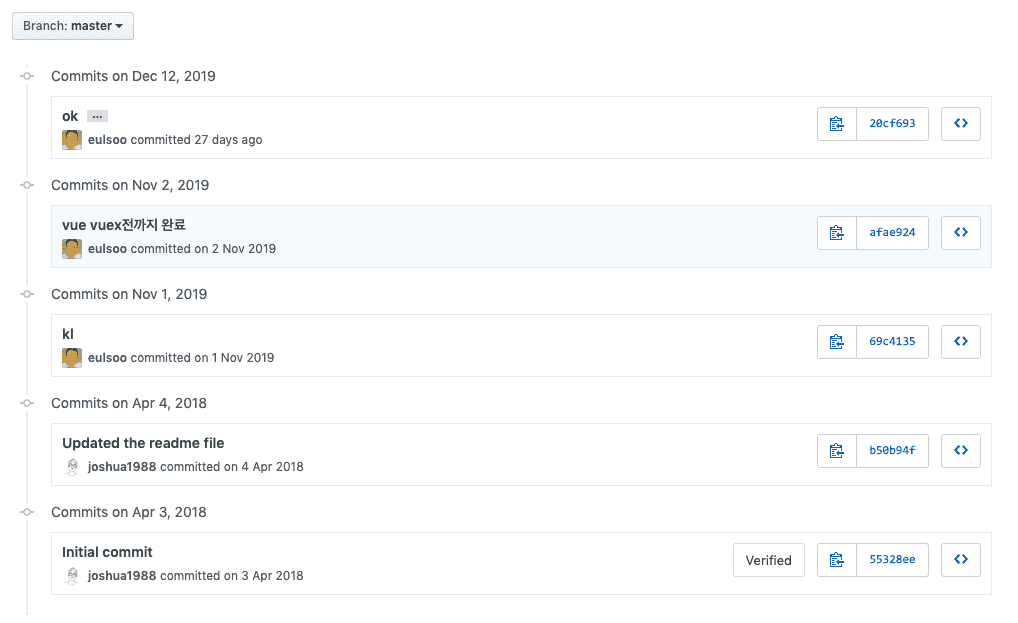Browse repository at commit b50b94f
The width and height of the screenshot is (1018, 623).
pos(960,451)
